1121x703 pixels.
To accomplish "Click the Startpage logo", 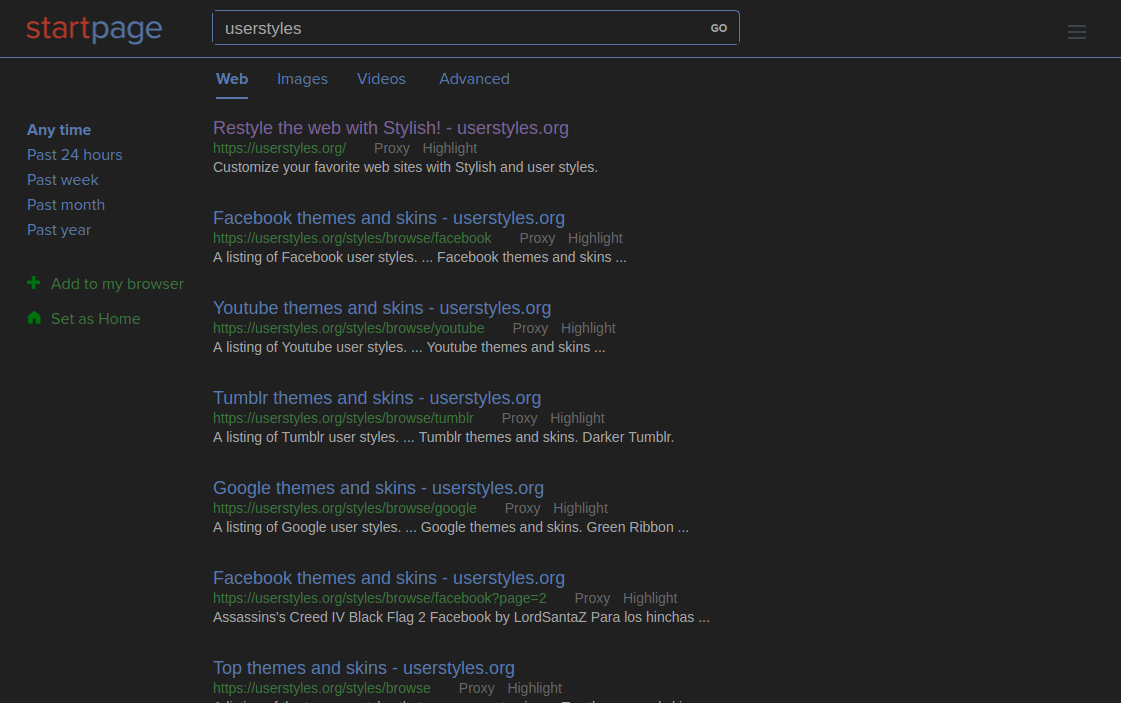I will tap(94, 28).
